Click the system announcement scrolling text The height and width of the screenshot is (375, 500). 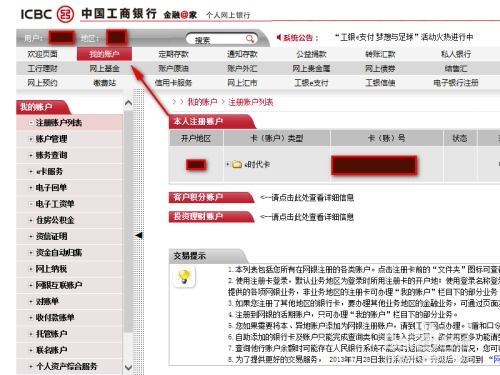403,37
